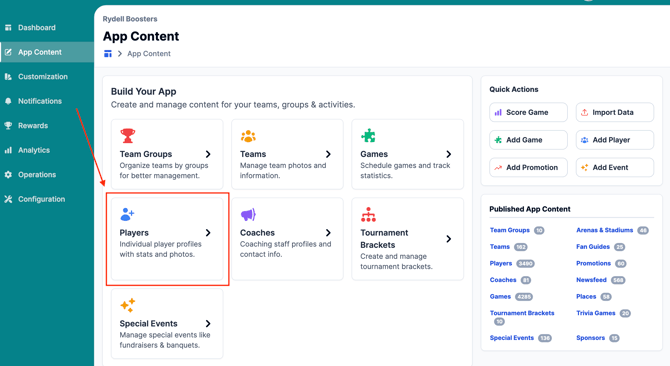Expand the Coaches card chevron
This screenshot has width=670, height=366.
[x=328, y=233]
